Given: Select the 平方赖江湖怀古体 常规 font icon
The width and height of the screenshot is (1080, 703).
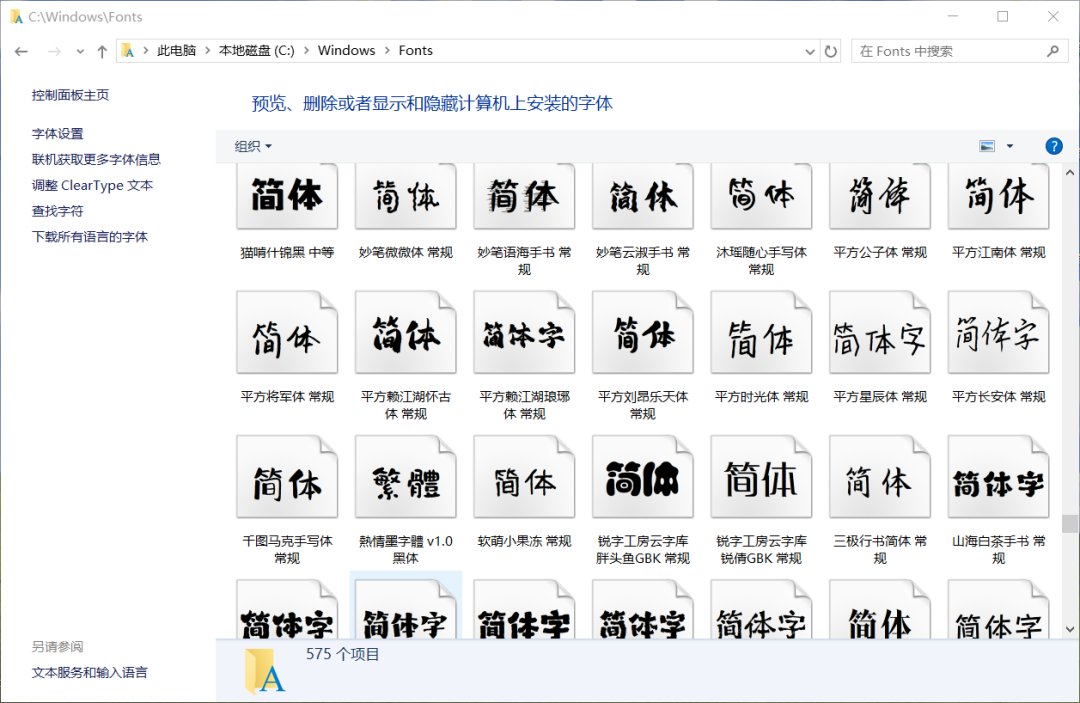Looking at the screenshot, I should (406, 333).
